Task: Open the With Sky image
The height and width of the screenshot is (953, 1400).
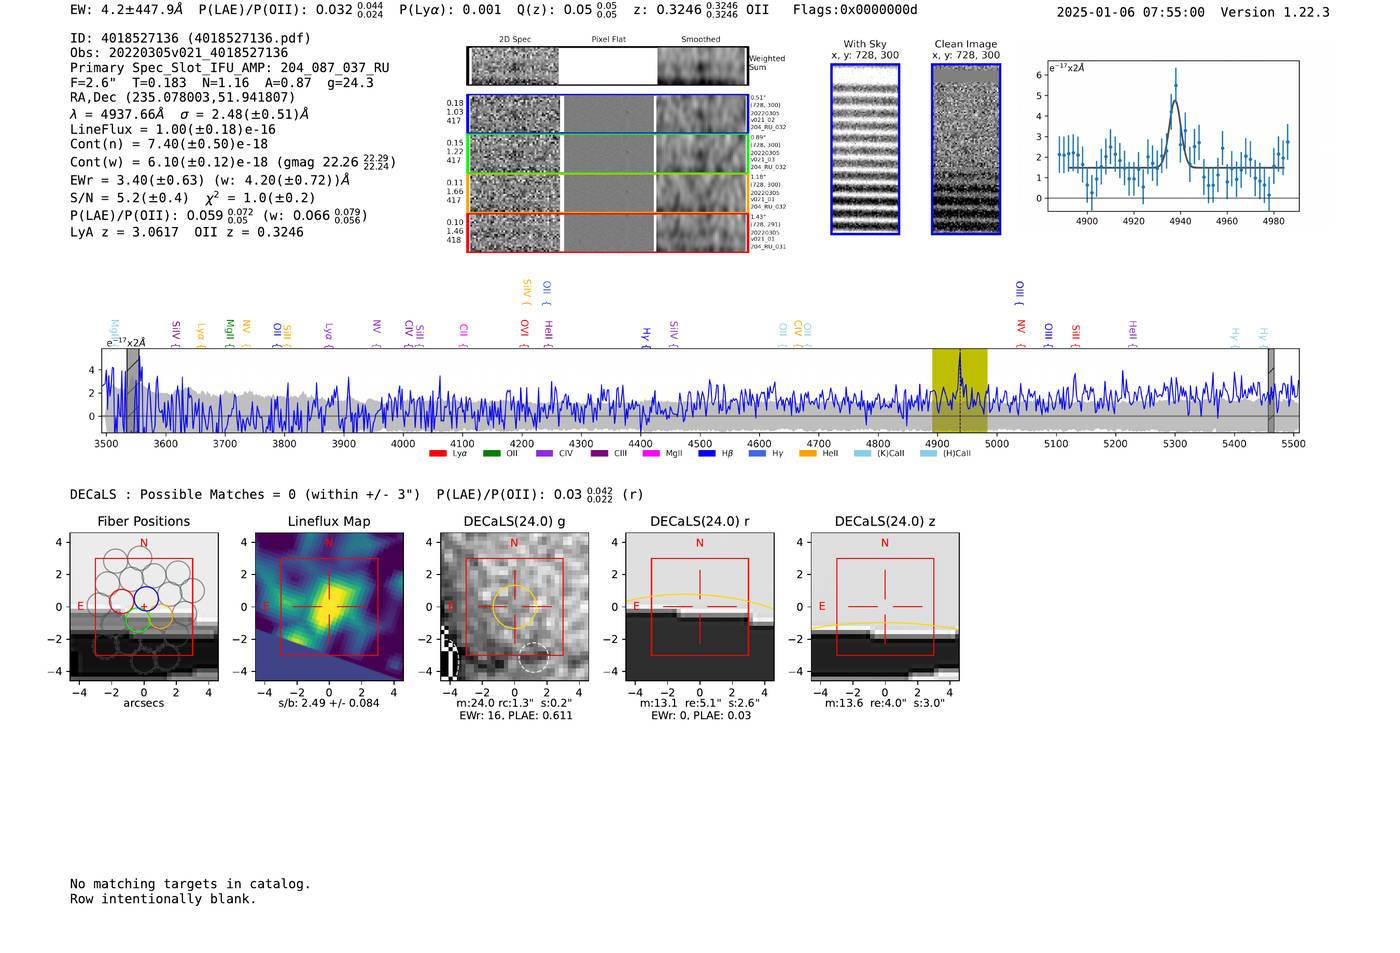Action: point(865,149)
